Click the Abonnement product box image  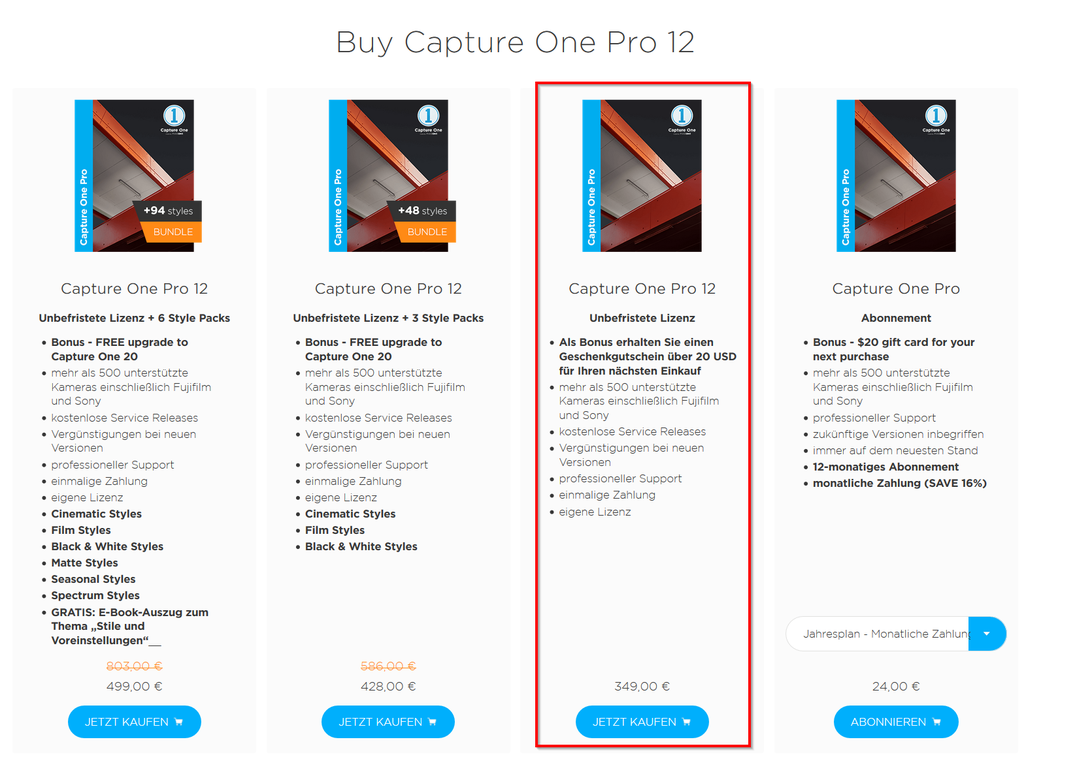tap(896, 175)
